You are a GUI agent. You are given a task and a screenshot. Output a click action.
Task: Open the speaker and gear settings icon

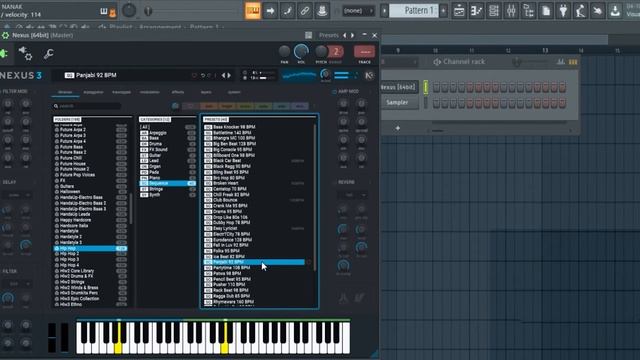pos(25,53)
